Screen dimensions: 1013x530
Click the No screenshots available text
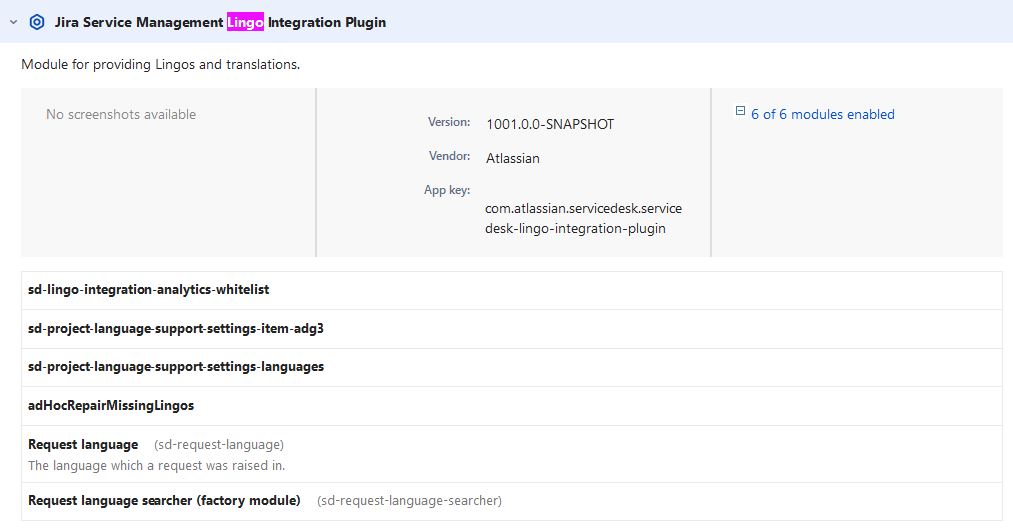pyautogui.click(x=121, y=114)
